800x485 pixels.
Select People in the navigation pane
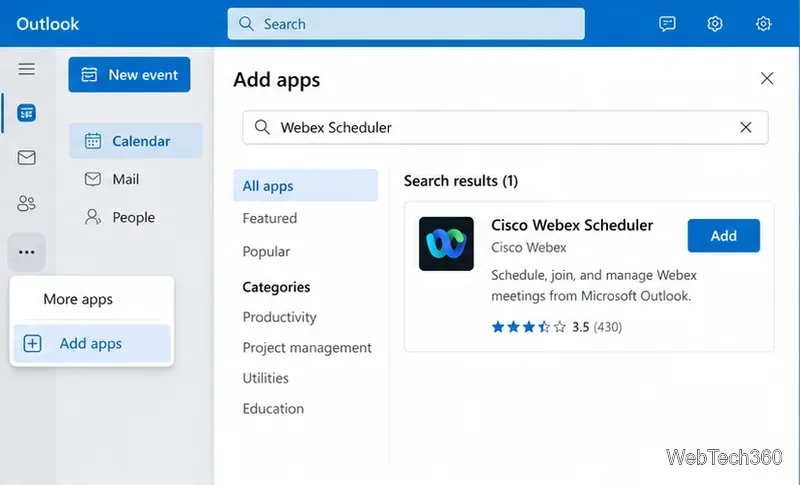point(136,217)
